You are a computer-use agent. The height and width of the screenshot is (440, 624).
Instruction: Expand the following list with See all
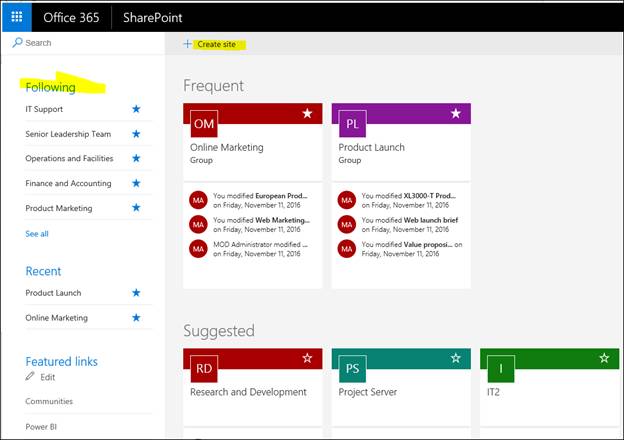37,234
